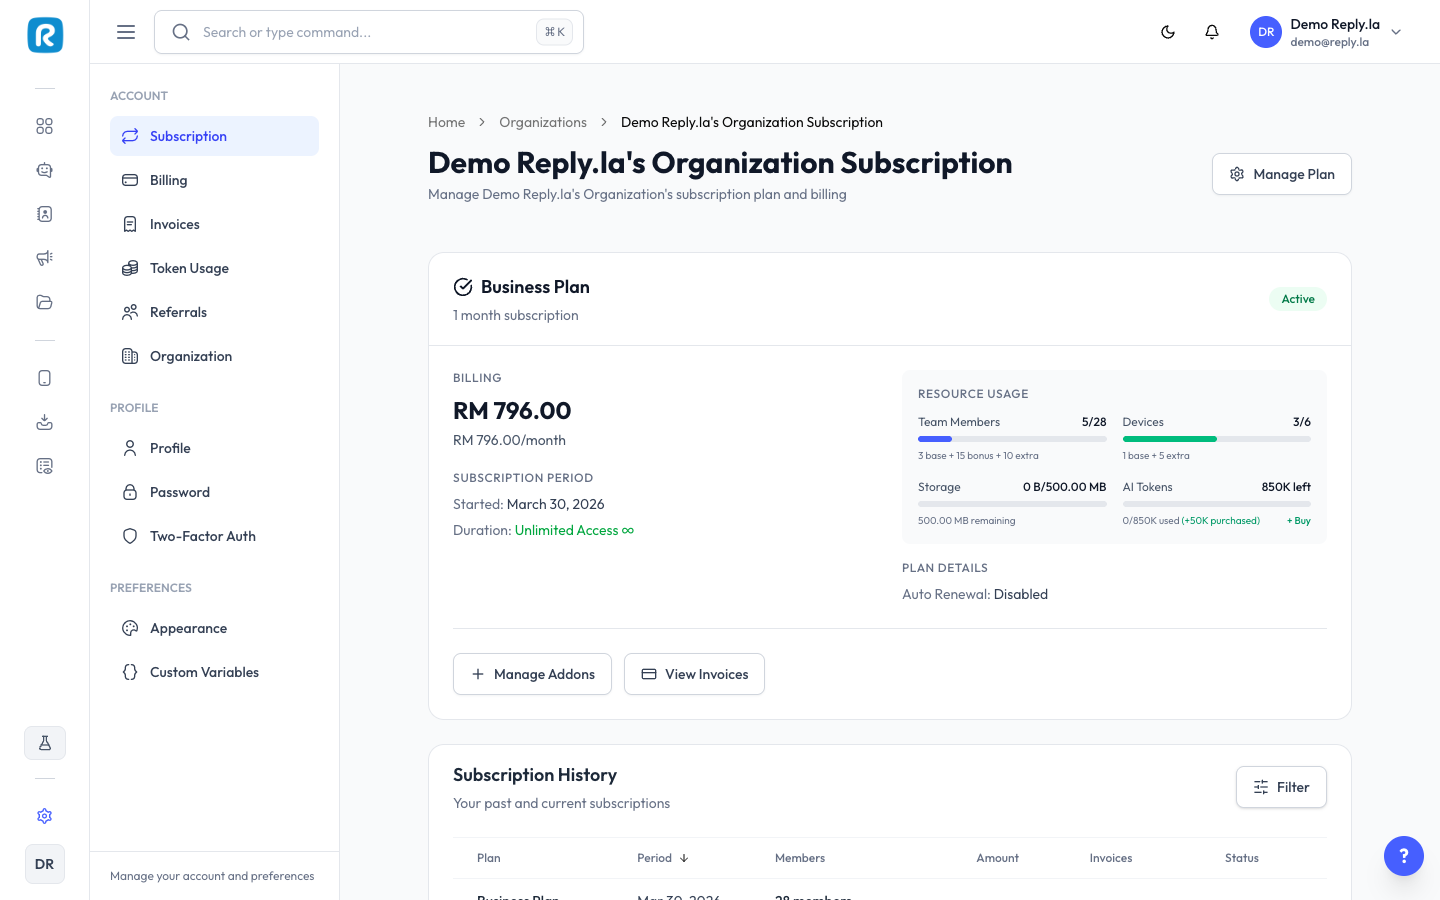Open the contacts book icon in left rail
This screenshot has width=1440, height=900.
pos(44,214)
